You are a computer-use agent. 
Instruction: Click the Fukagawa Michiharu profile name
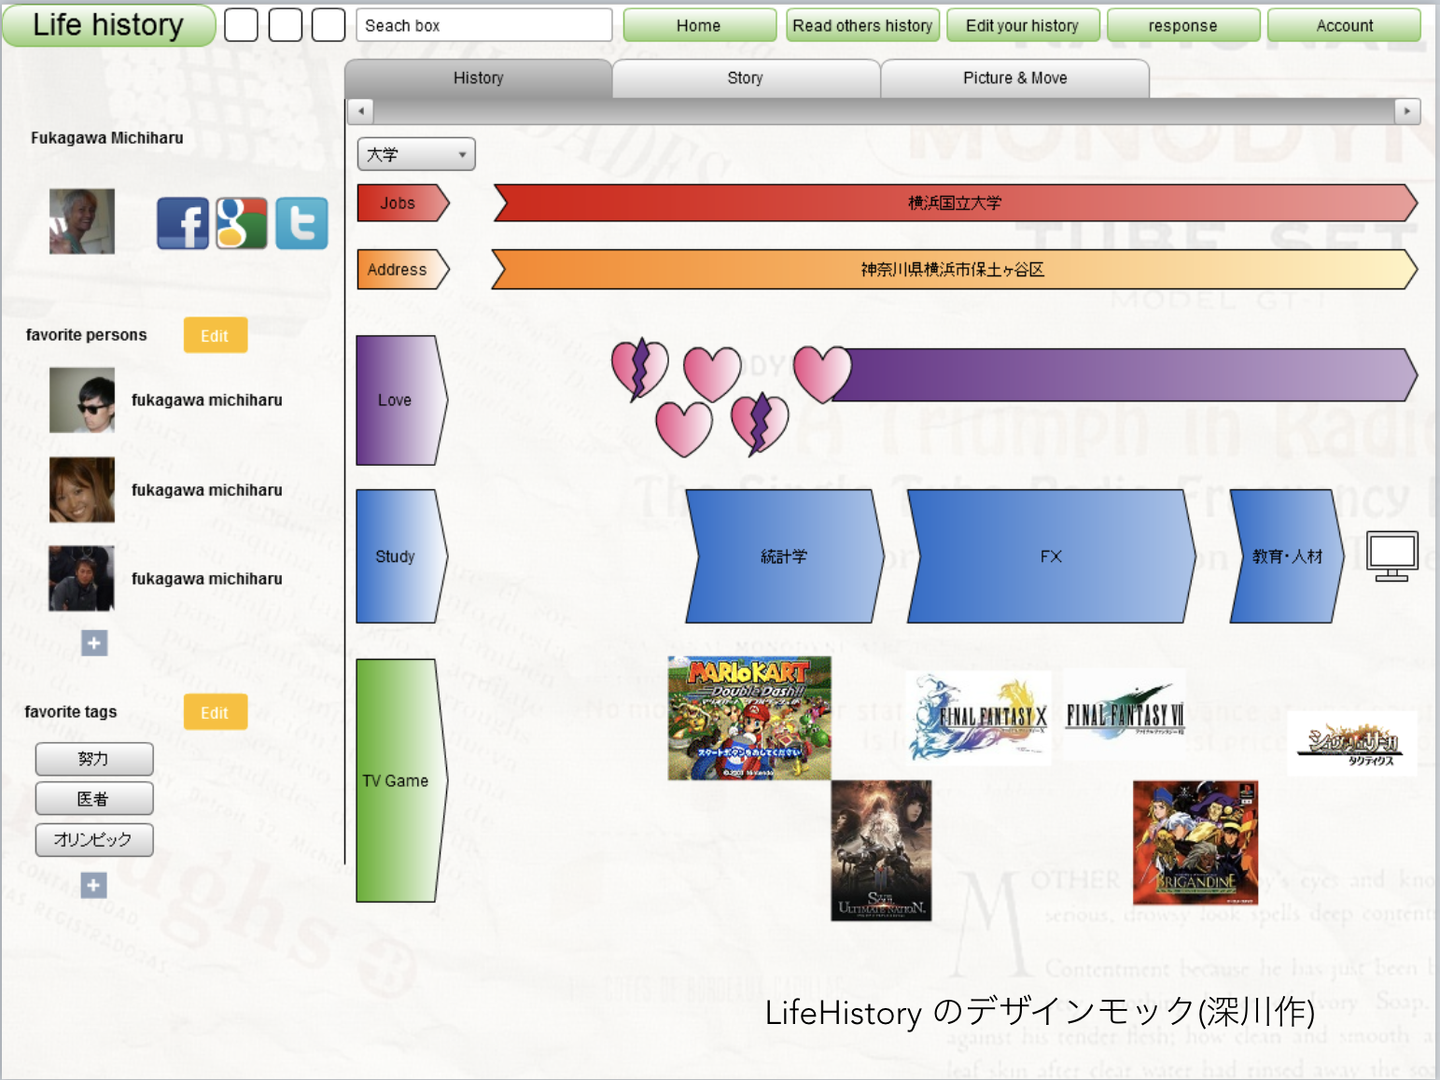(107, 138)
